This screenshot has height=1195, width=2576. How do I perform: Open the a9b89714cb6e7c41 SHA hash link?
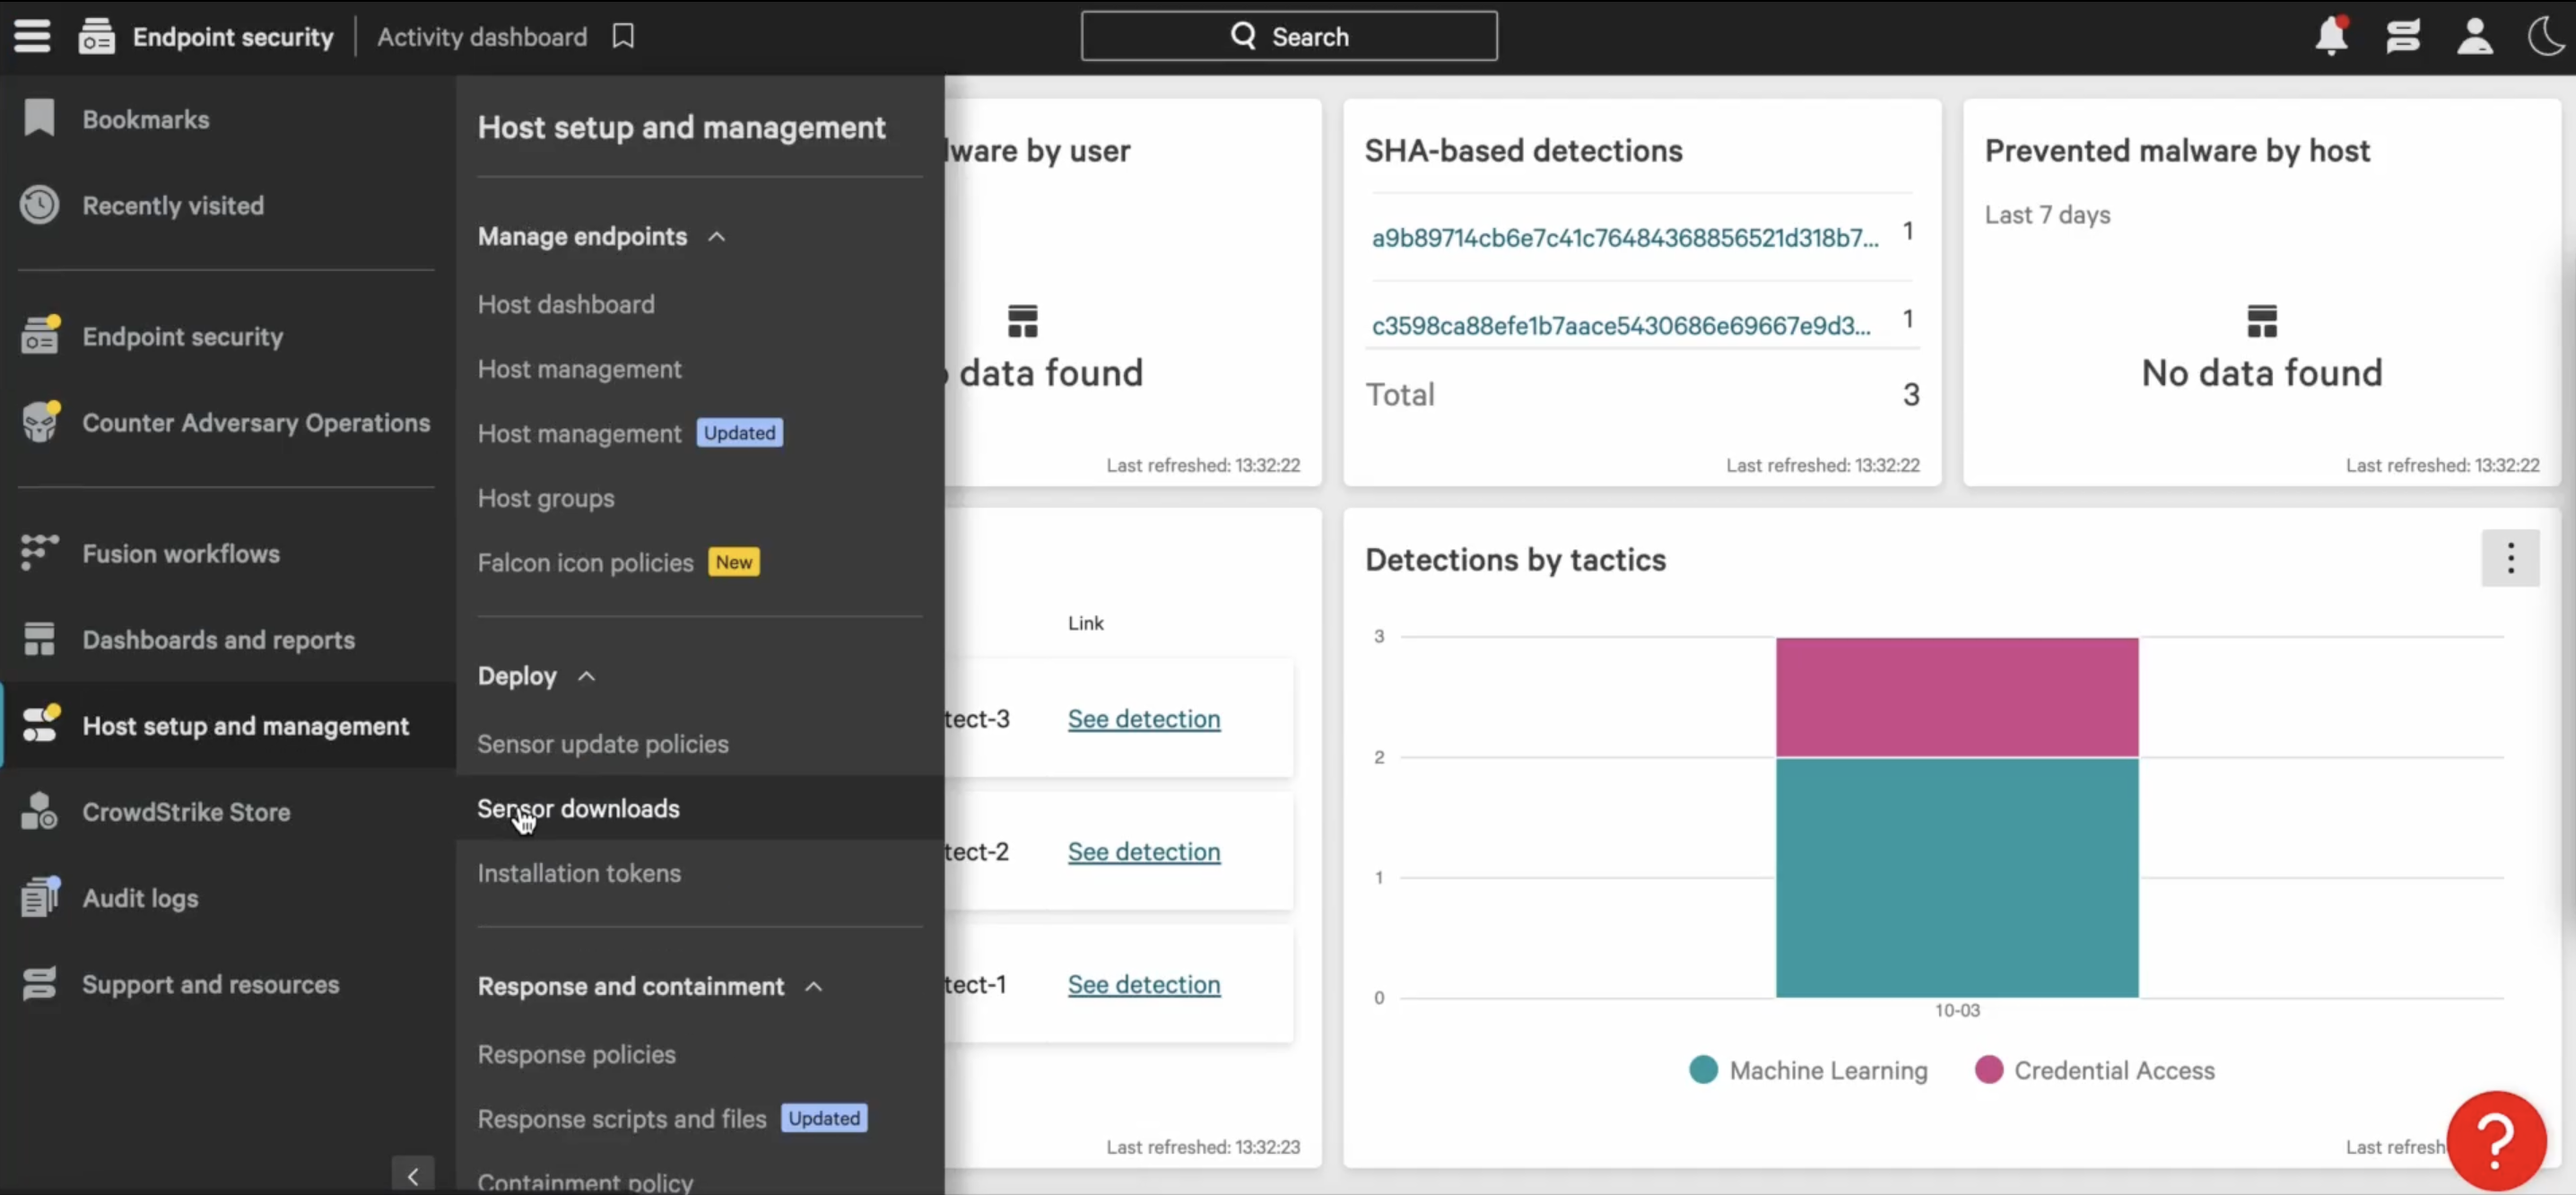[1624, 237]
